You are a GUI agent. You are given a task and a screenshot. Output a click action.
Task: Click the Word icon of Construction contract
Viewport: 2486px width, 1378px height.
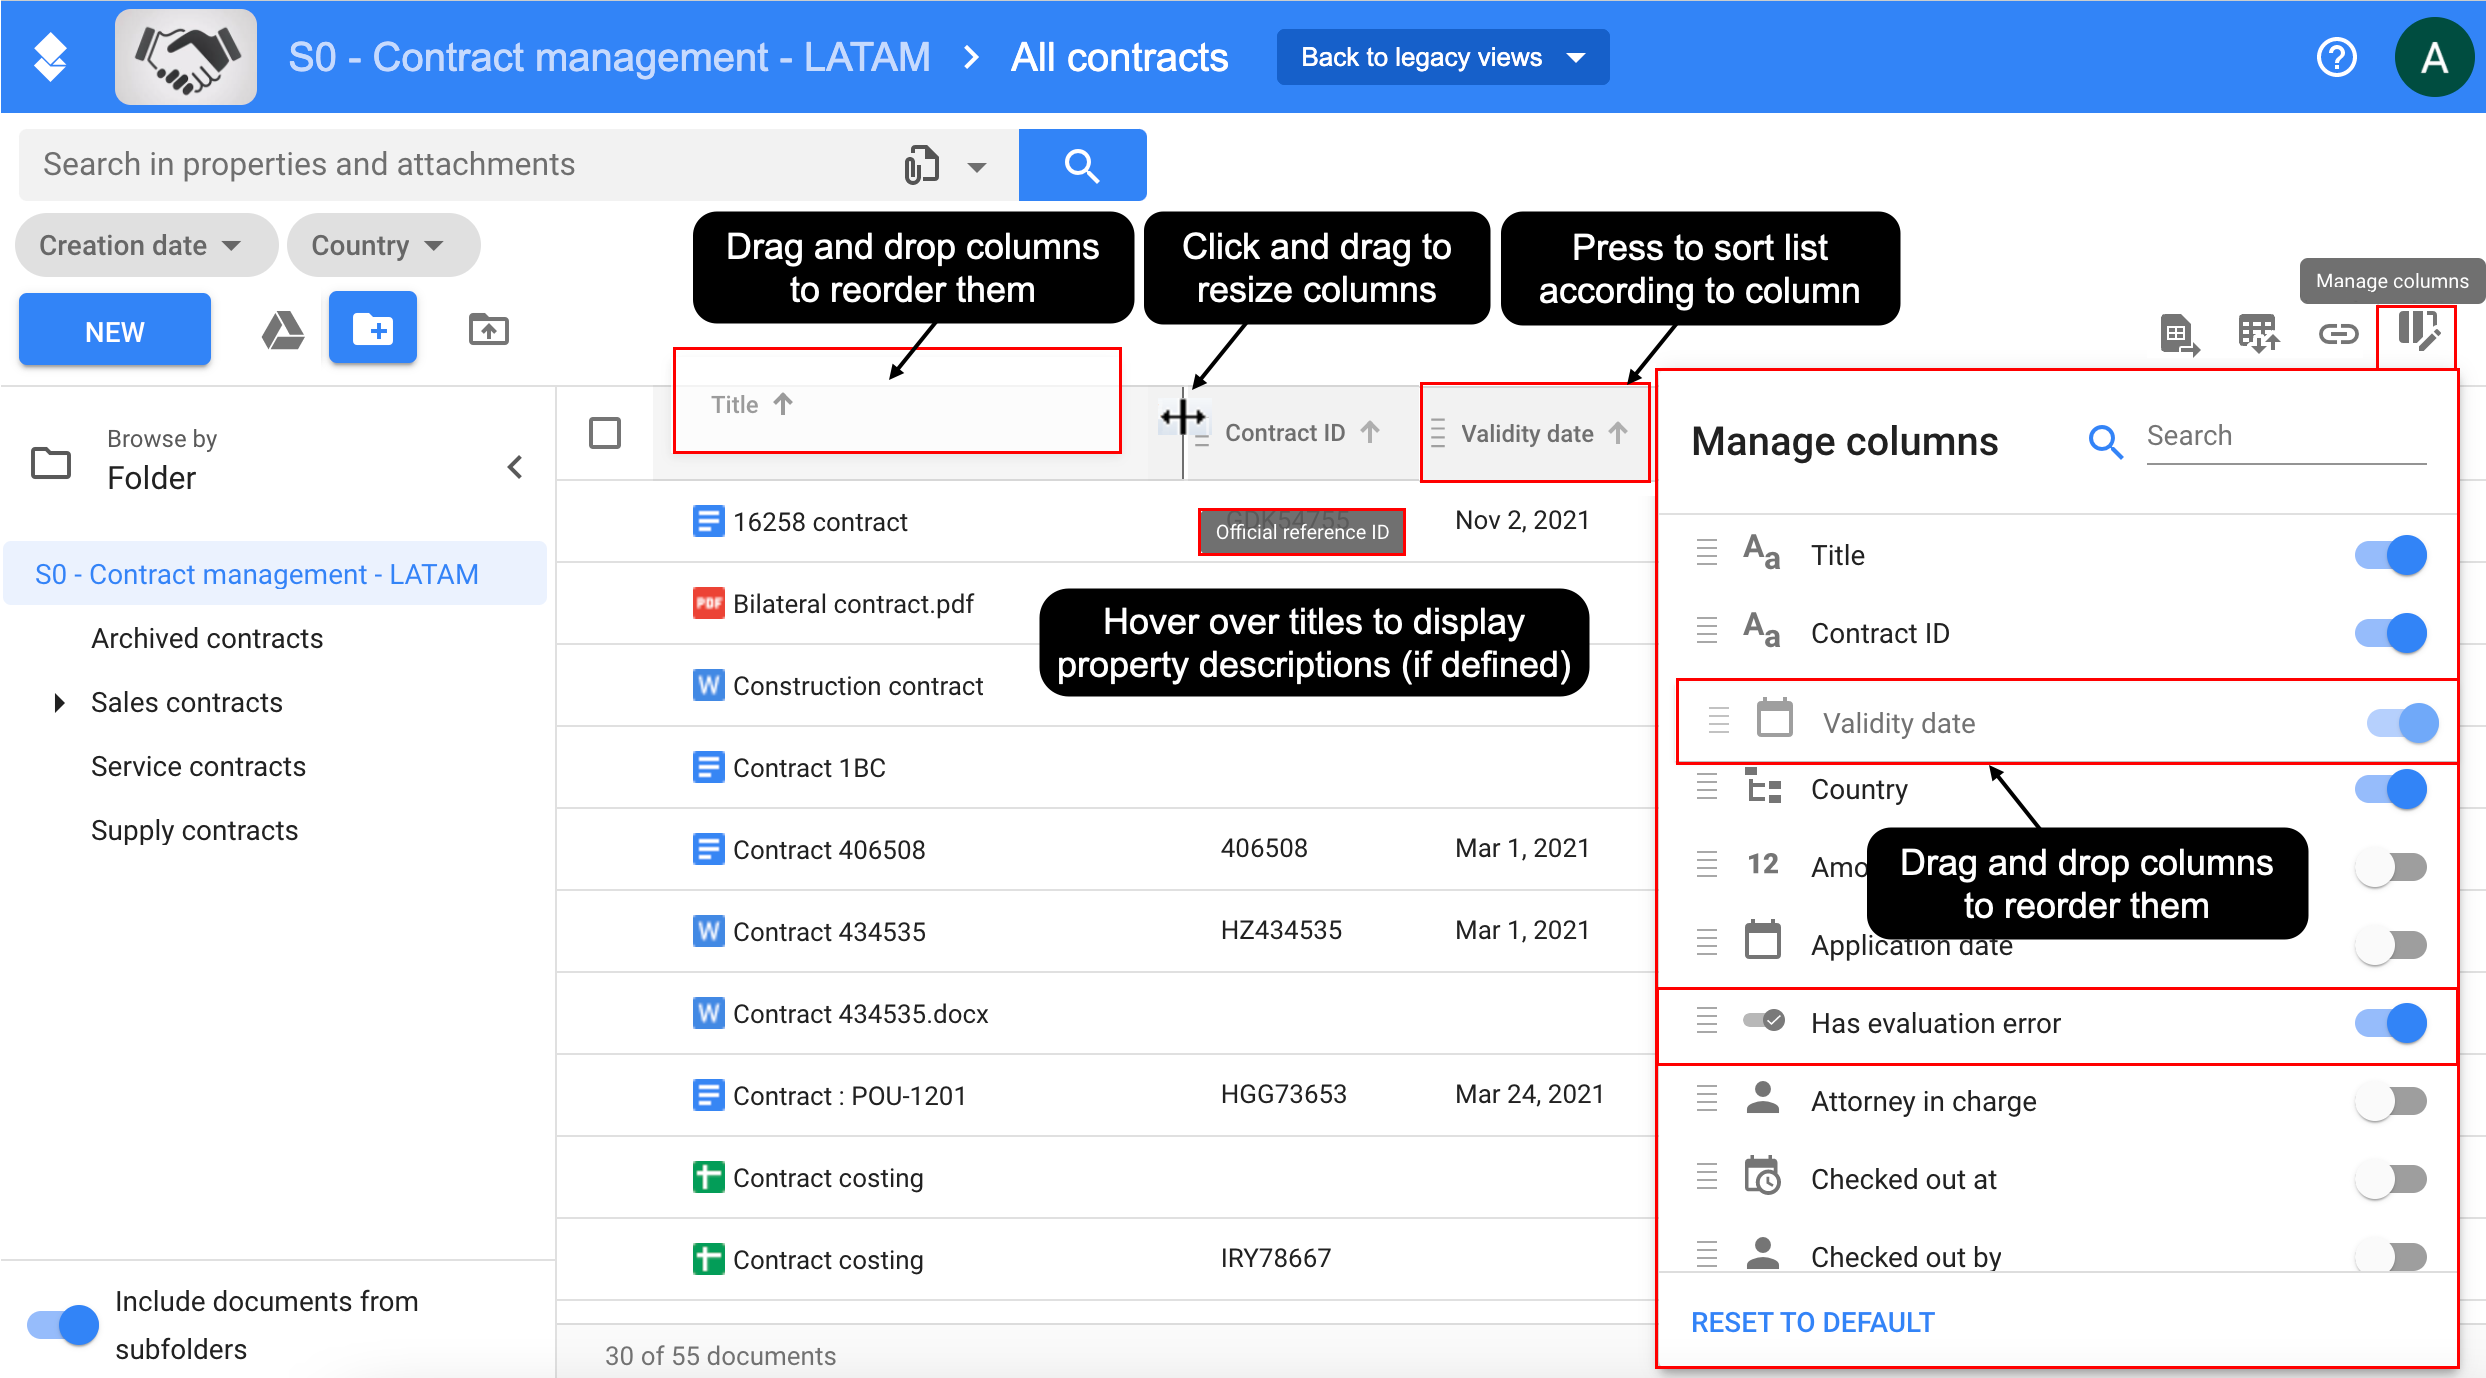pos(708,685)
